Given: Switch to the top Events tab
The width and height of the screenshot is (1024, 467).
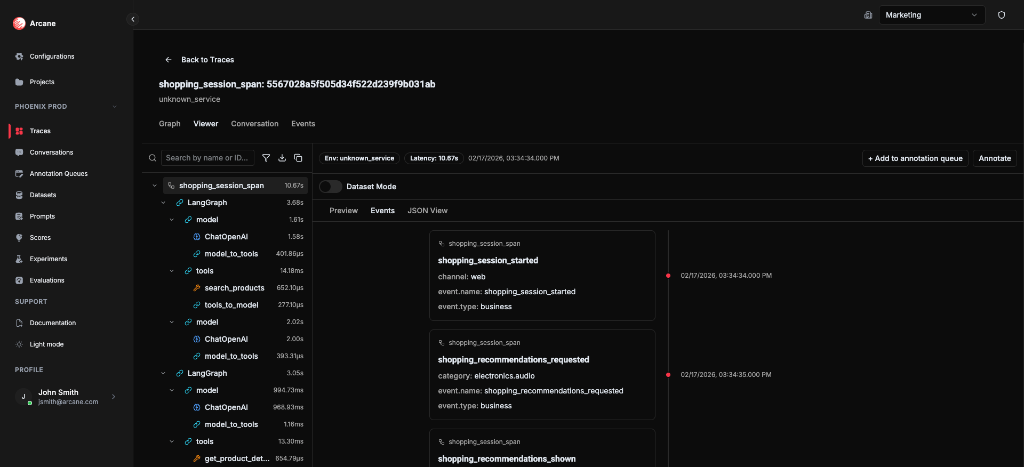Looking at the screenshot, I should pos(303,124).
